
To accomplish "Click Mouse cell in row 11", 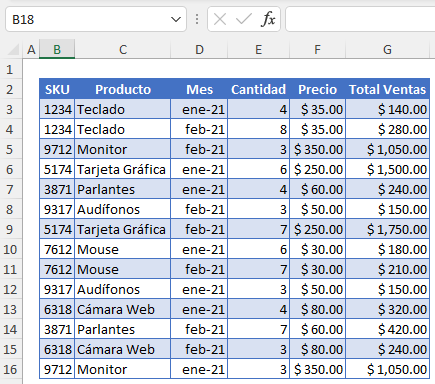I will tap(123, 269).
